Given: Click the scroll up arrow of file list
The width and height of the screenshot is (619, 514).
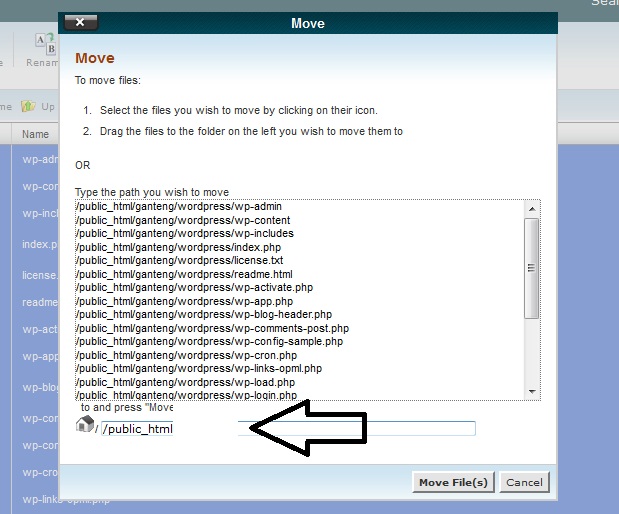Looking at the screenshot, I should tap(532, 209).
